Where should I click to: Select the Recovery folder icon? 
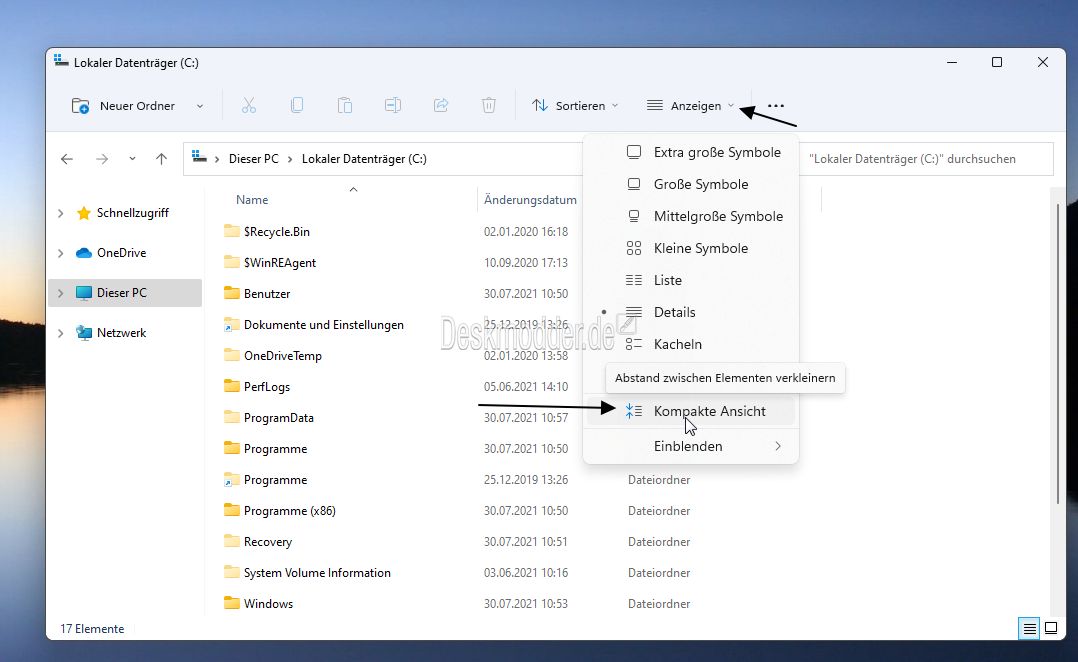(x=232, y=541)
